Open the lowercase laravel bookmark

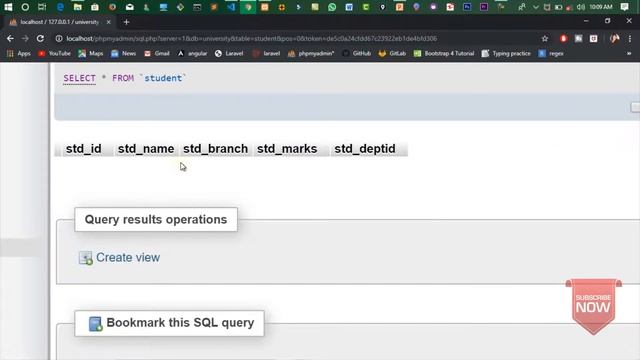(267, 53)
